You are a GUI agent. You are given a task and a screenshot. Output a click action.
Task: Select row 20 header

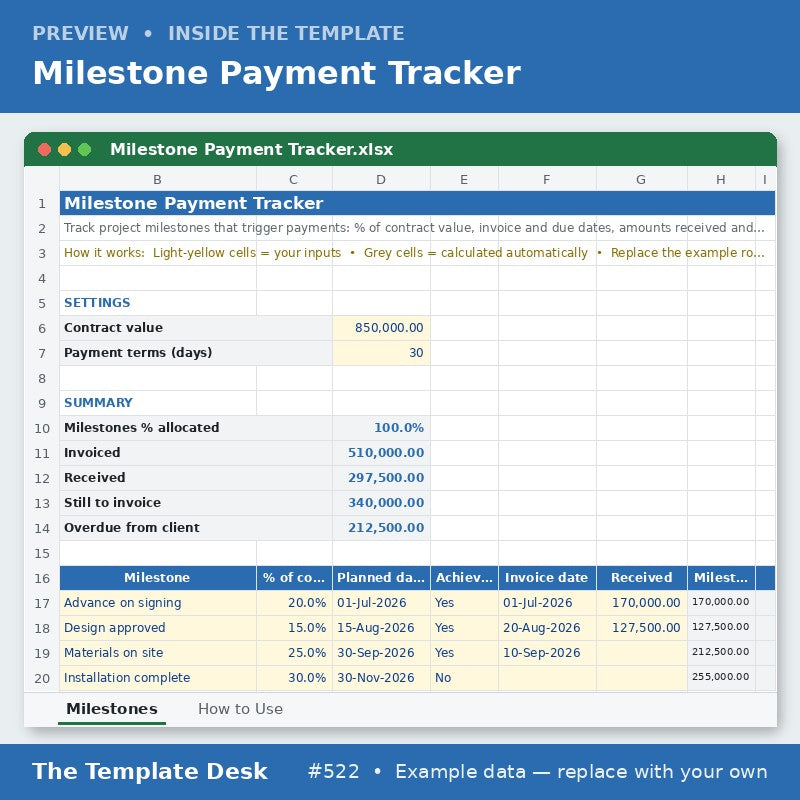point(42,678)
